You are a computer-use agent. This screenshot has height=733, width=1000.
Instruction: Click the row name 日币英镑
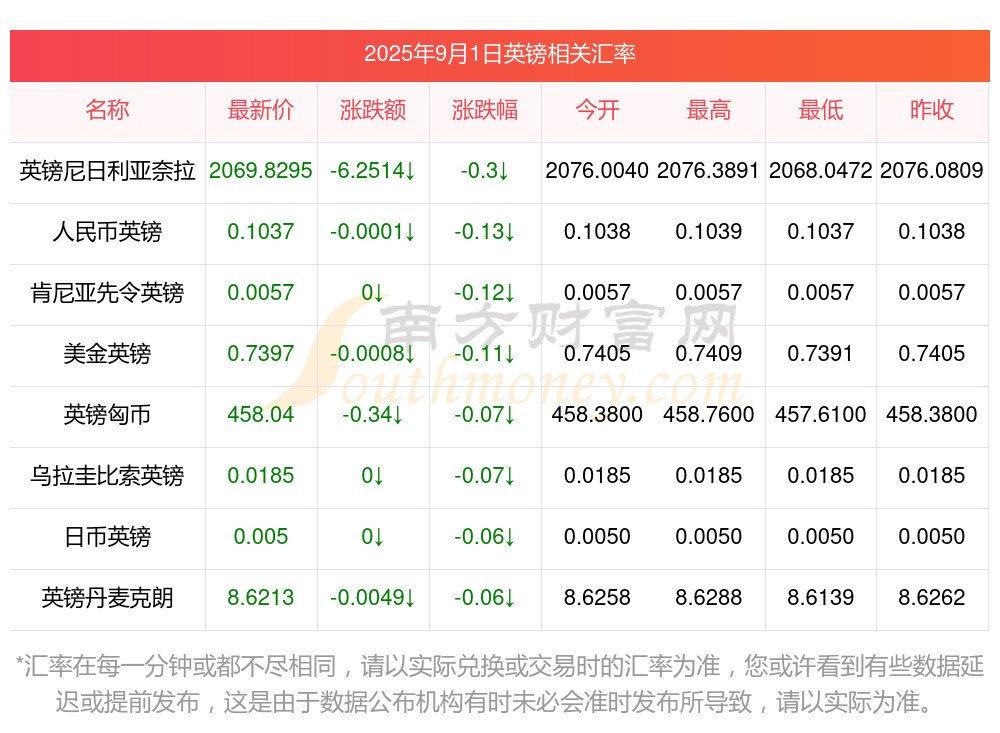tap(107, 537)
